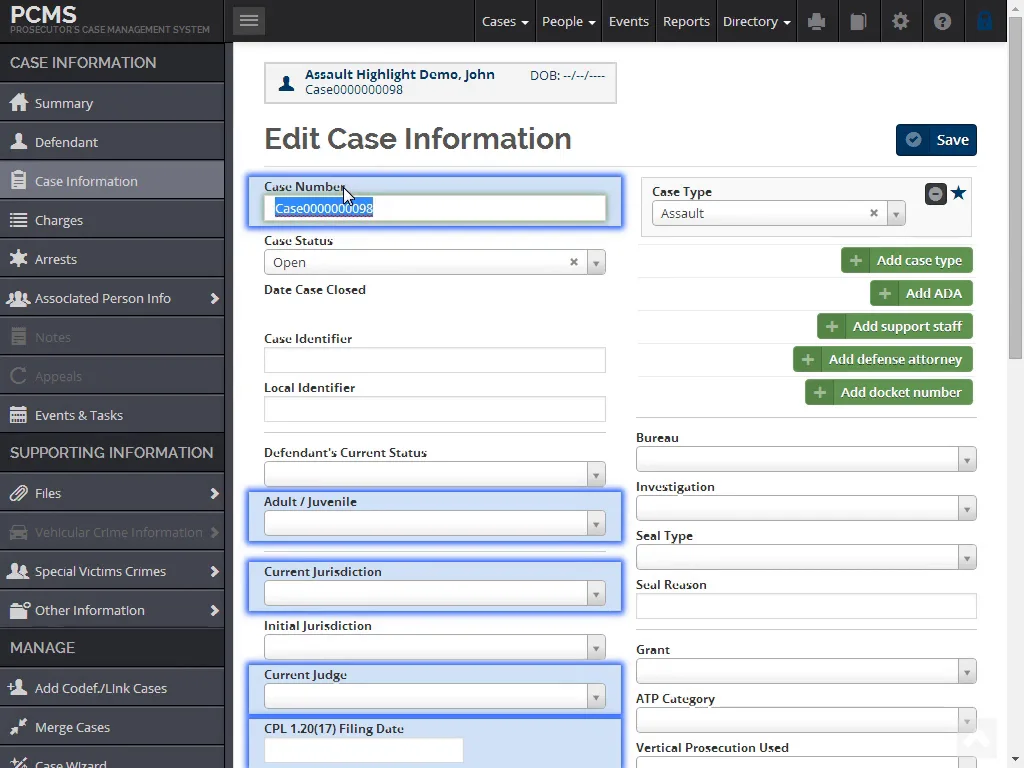Expand Associated Person Info submenu
The width and height of the screenshot is (1024, 768).
214,298
